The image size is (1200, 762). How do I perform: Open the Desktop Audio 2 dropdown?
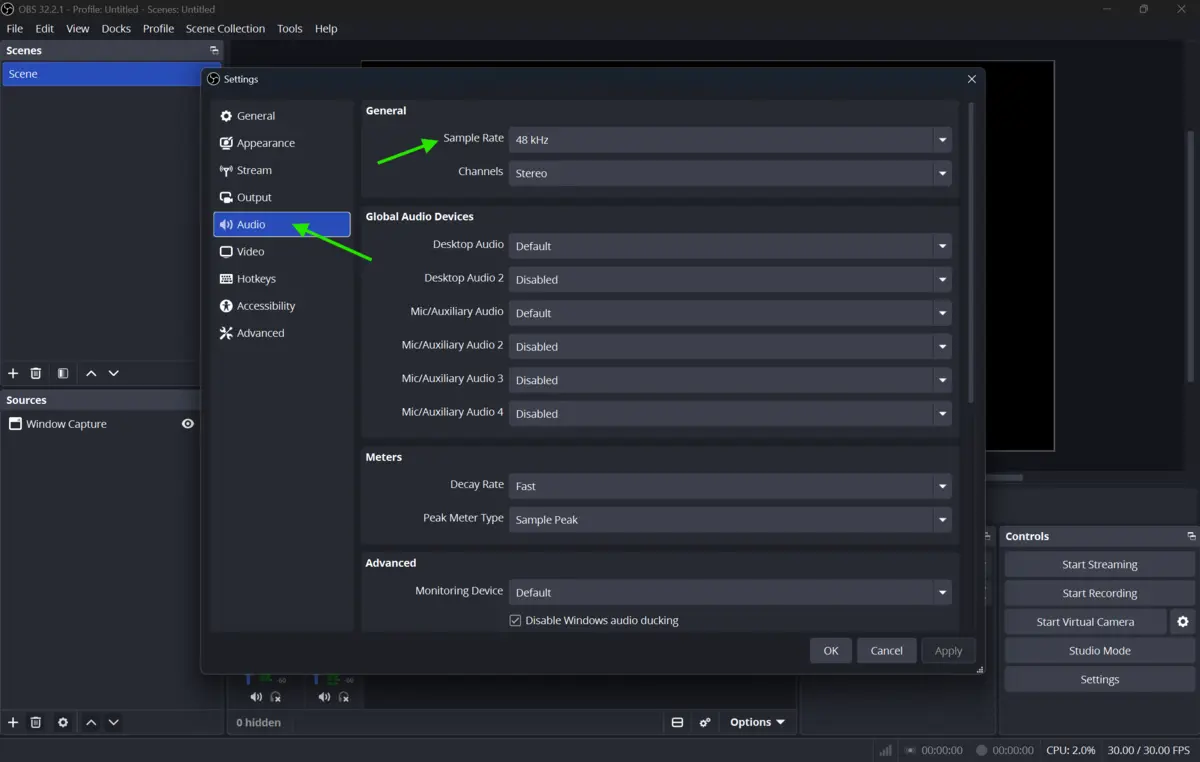[x=730, y=279]
